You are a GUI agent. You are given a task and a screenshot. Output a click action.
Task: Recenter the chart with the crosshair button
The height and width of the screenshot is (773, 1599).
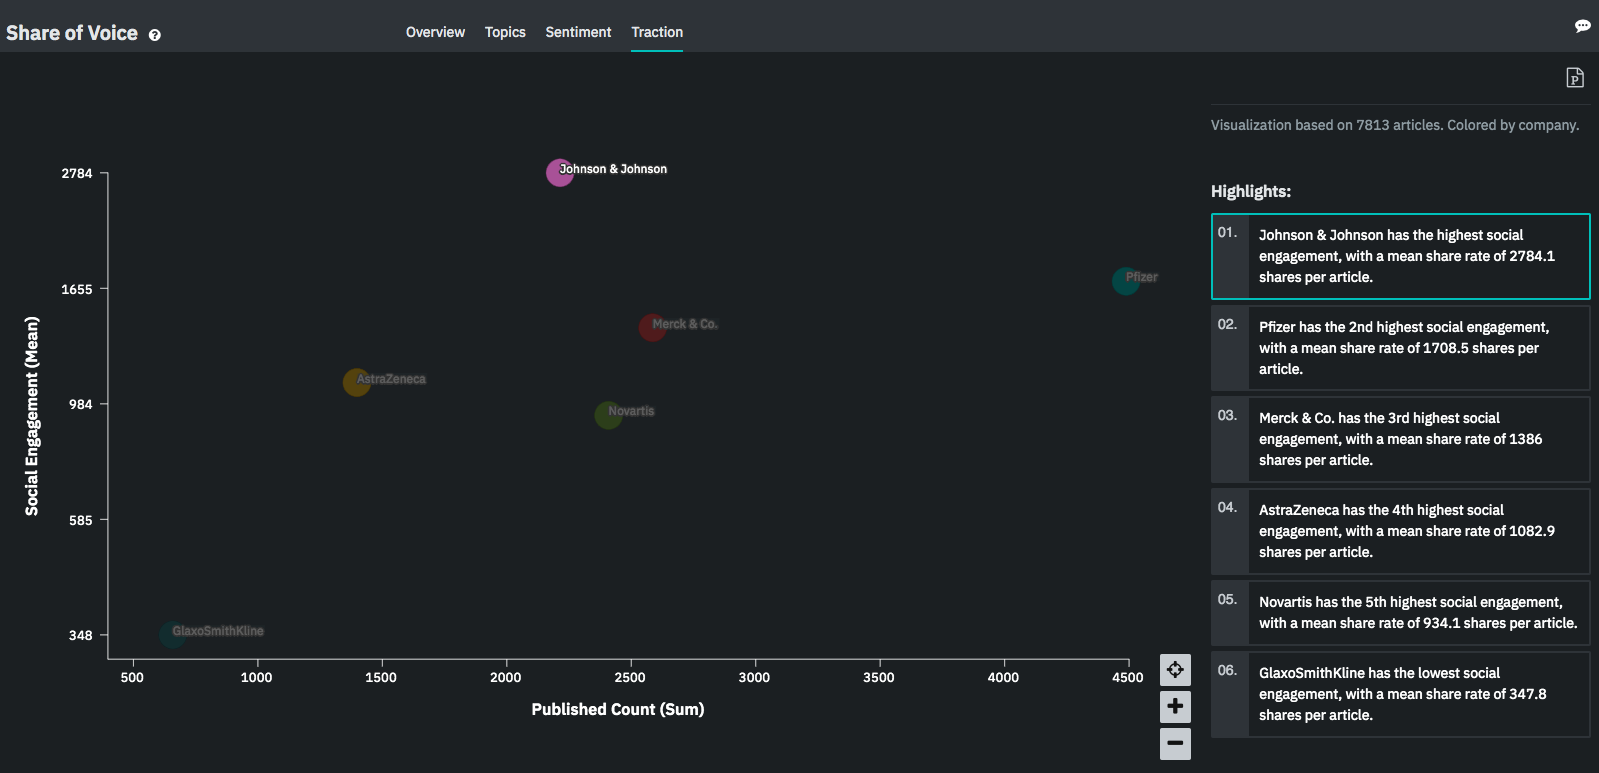click(x=1175, y=670)
